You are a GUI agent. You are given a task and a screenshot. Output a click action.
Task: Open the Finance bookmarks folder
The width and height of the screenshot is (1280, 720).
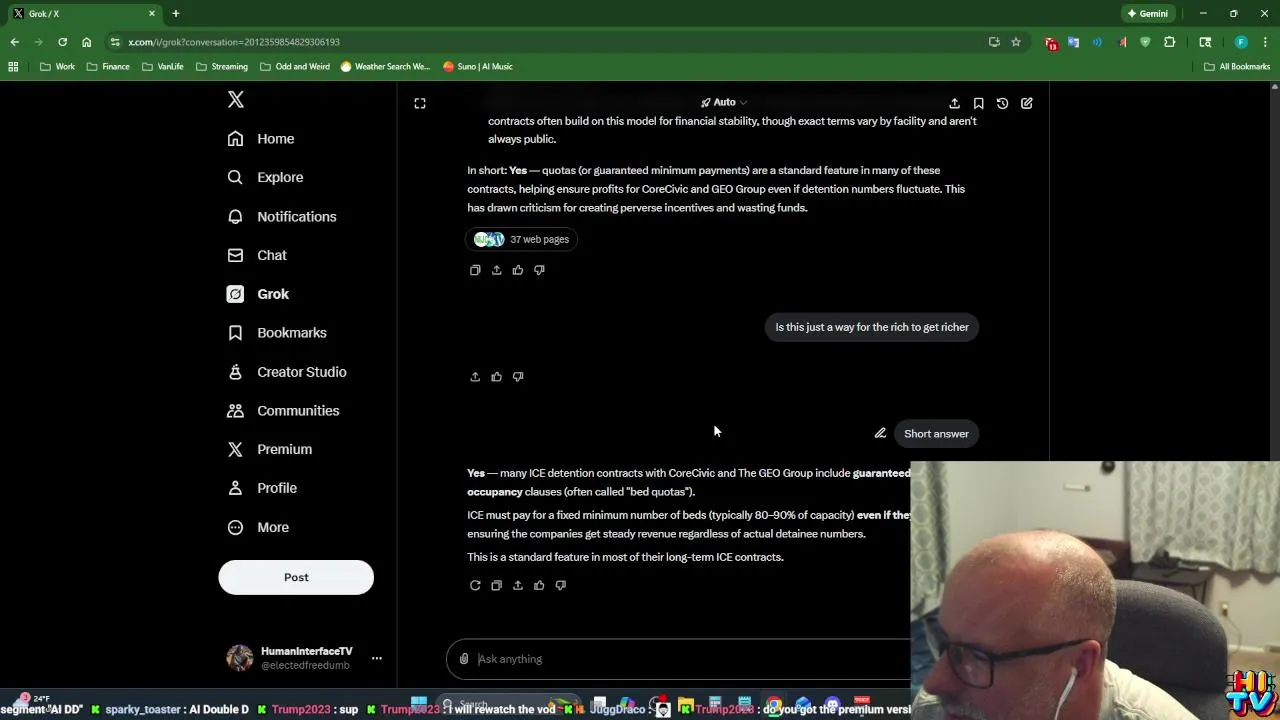pos(108,67)
